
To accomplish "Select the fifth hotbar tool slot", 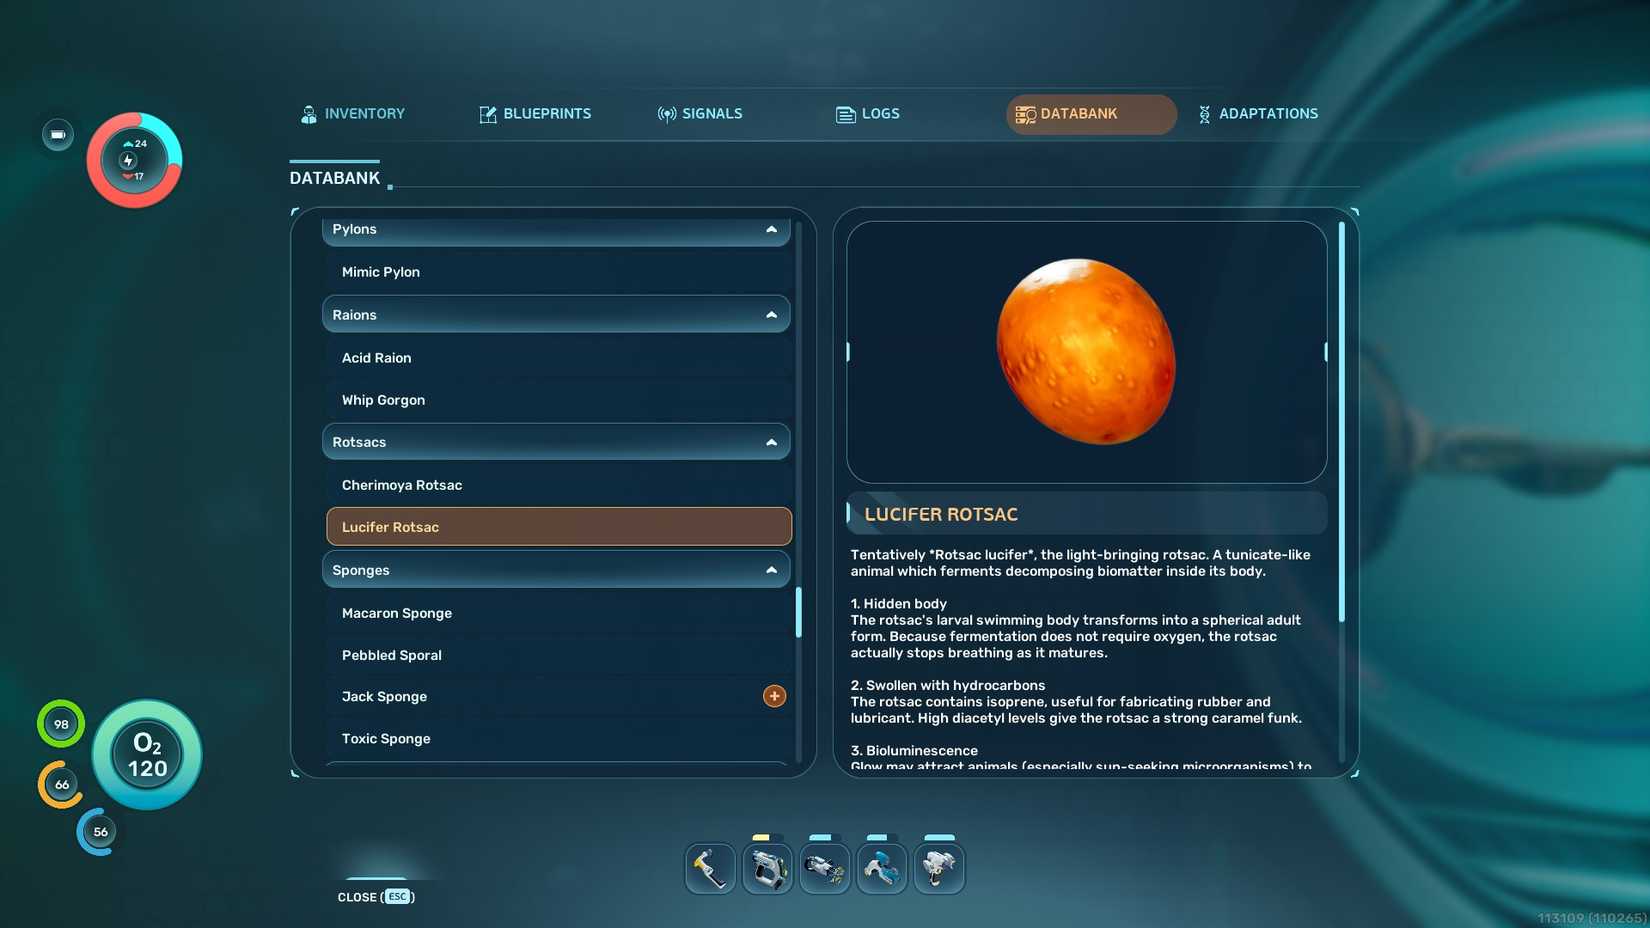I will (x=938, y=868).
